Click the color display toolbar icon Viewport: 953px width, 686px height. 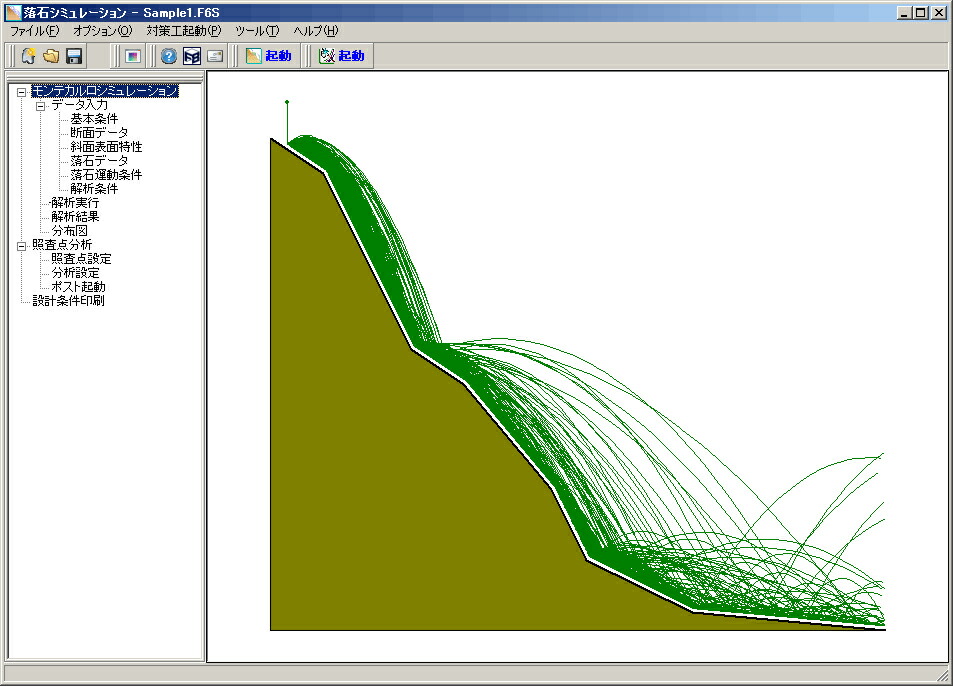[x=132, y=56]
